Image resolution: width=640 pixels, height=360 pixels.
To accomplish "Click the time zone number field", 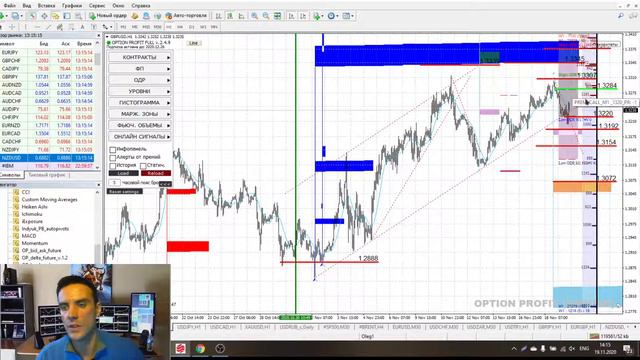I will (x=114, y=183).
